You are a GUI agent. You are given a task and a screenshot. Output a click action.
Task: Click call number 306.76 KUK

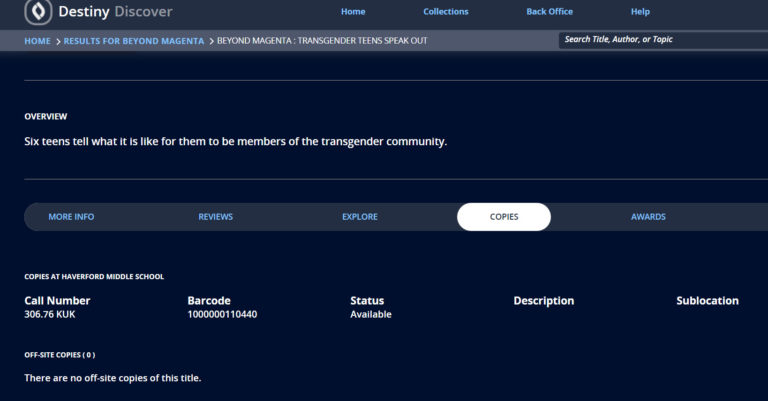[50, 314]
